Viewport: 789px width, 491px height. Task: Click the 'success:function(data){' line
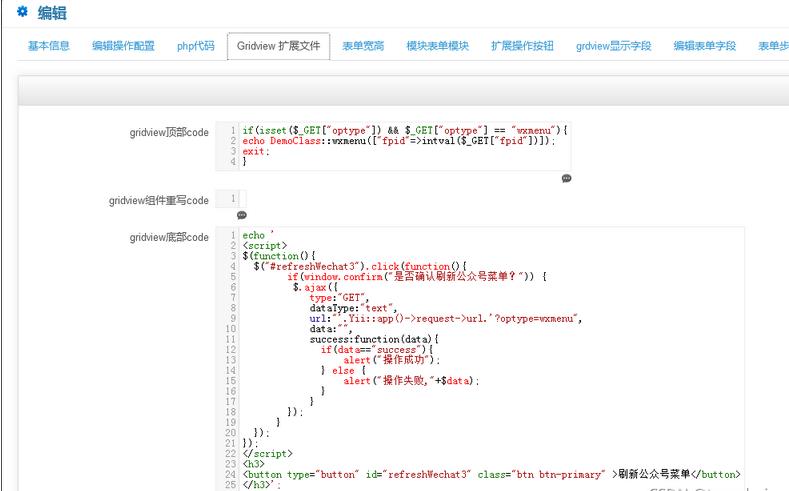[x=374, y=339]
